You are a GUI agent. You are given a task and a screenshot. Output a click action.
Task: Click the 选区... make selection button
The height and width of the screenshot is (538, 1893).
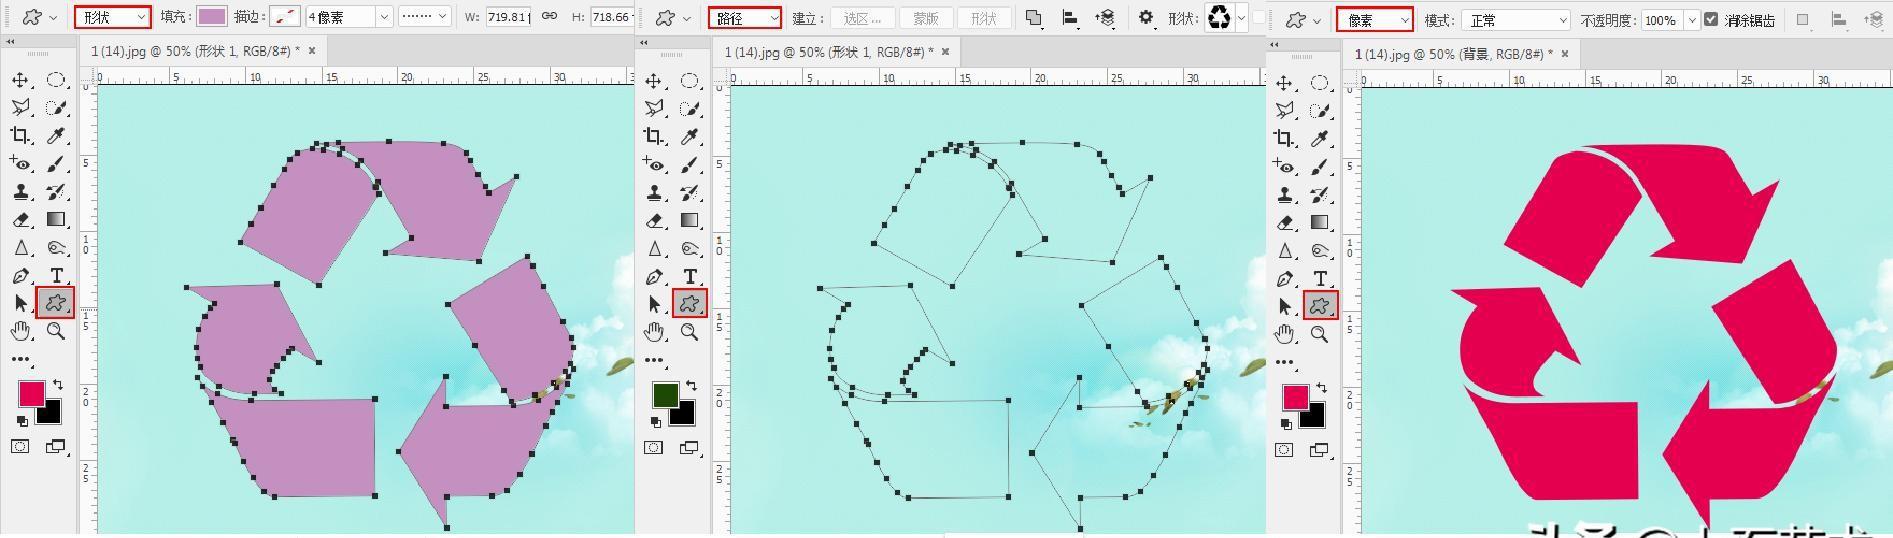[862, 18]
